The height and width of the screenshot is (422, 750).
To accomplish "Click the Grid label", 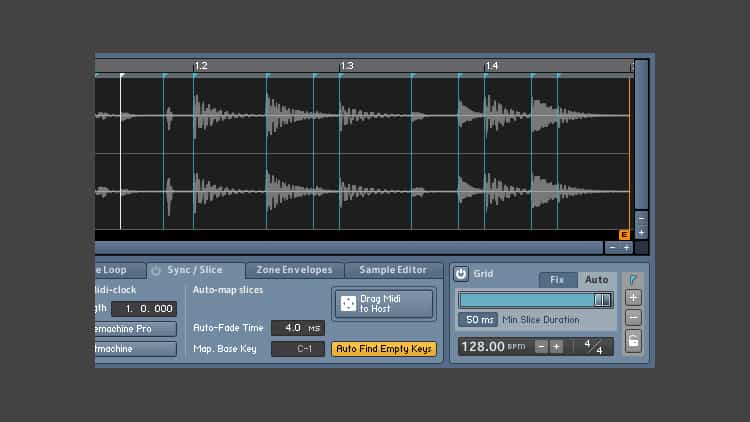I will [483, 274].
